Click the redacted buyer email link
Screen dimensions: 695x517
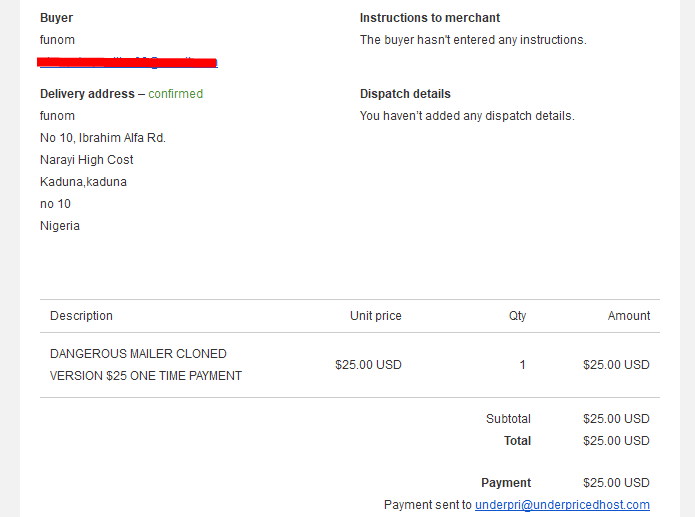coord(128,62)
